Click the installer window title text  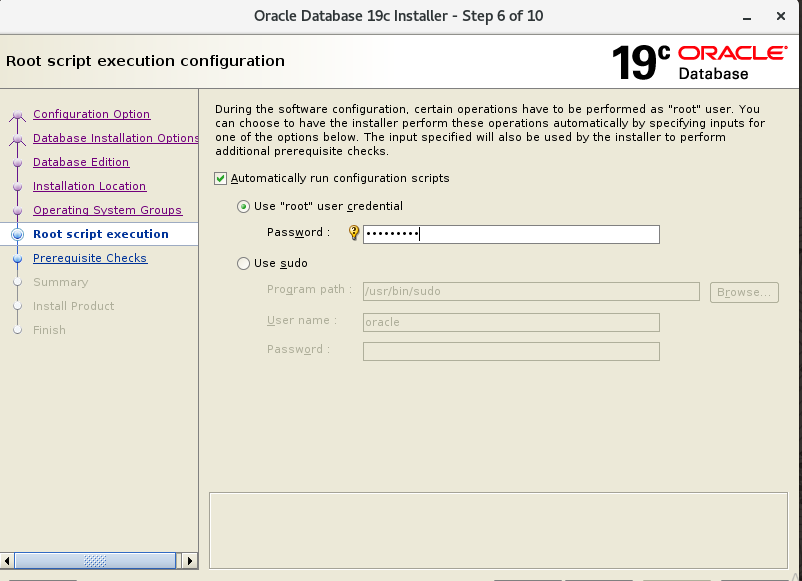pyautogui.click(x=398, y=16)
